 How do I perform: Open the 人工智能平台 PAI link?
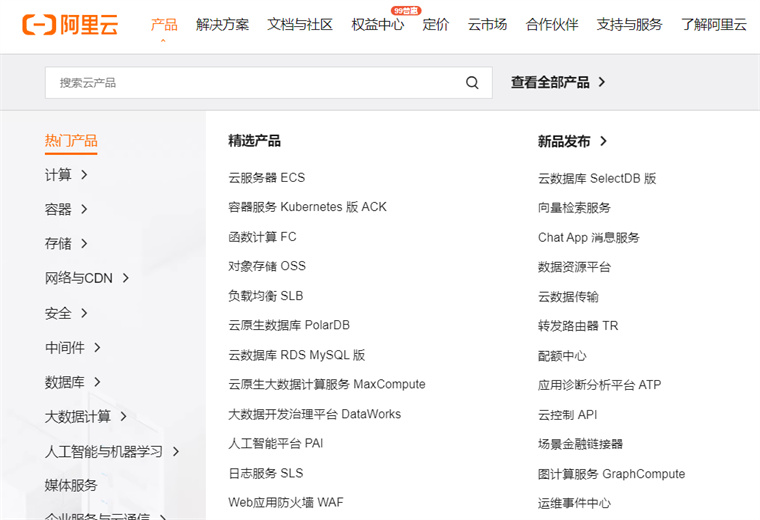(x=275, y=443)
